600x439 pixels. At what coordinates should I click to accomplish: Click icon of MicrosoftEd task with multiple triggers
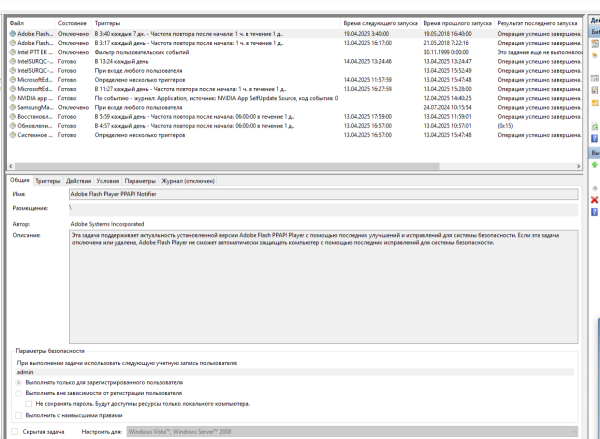[13, 80]
